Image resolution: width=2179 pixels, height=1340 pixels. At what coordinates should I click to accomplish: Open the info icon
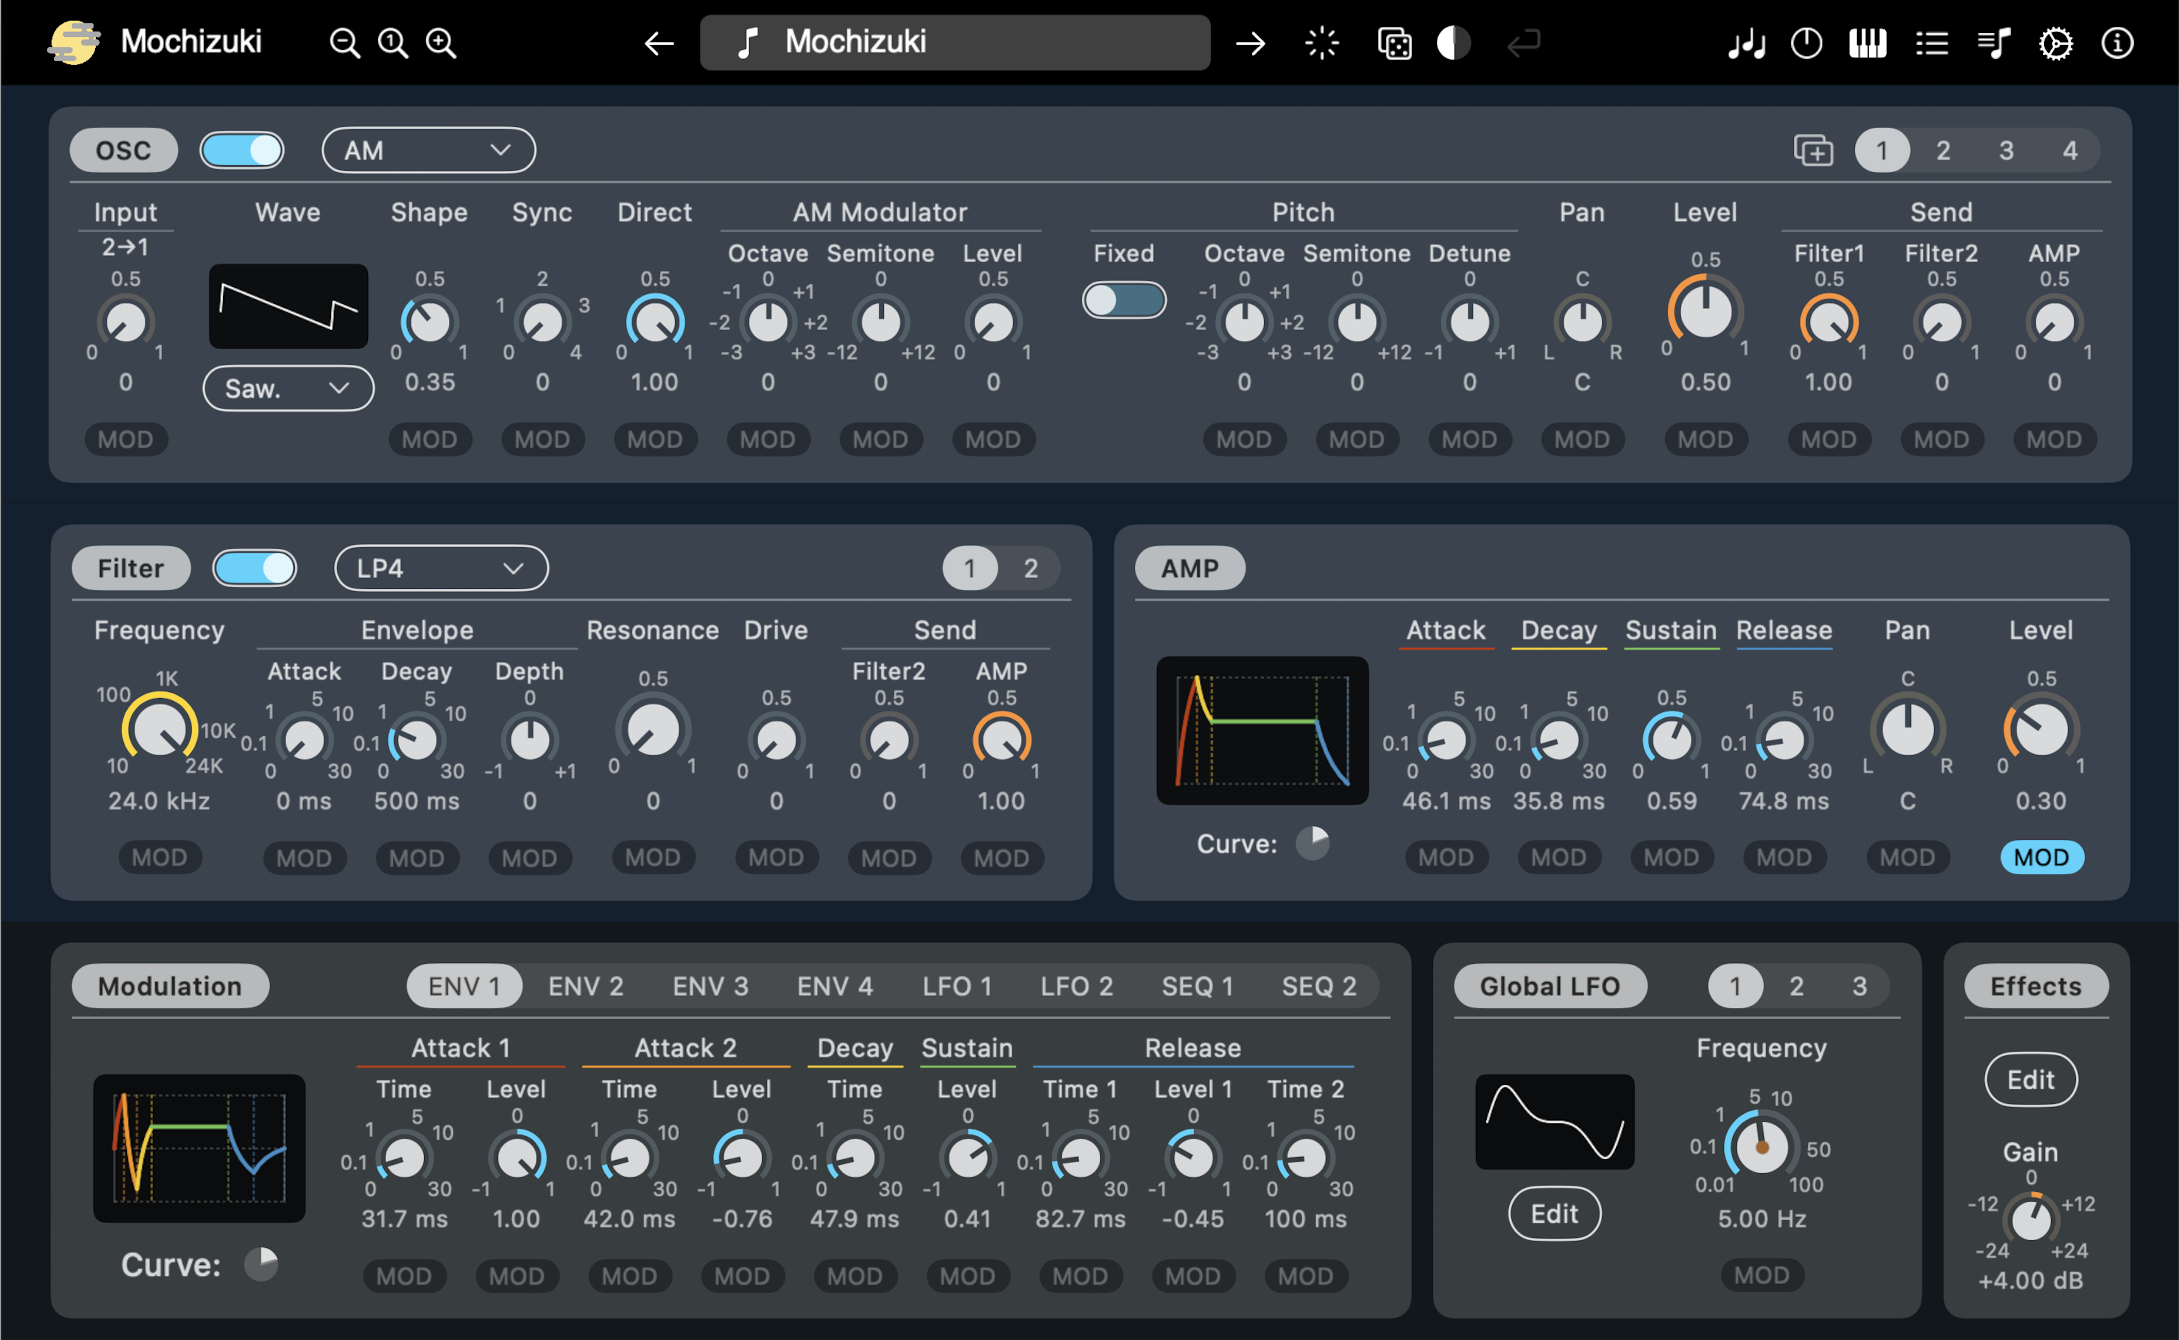pos(2117,43)
